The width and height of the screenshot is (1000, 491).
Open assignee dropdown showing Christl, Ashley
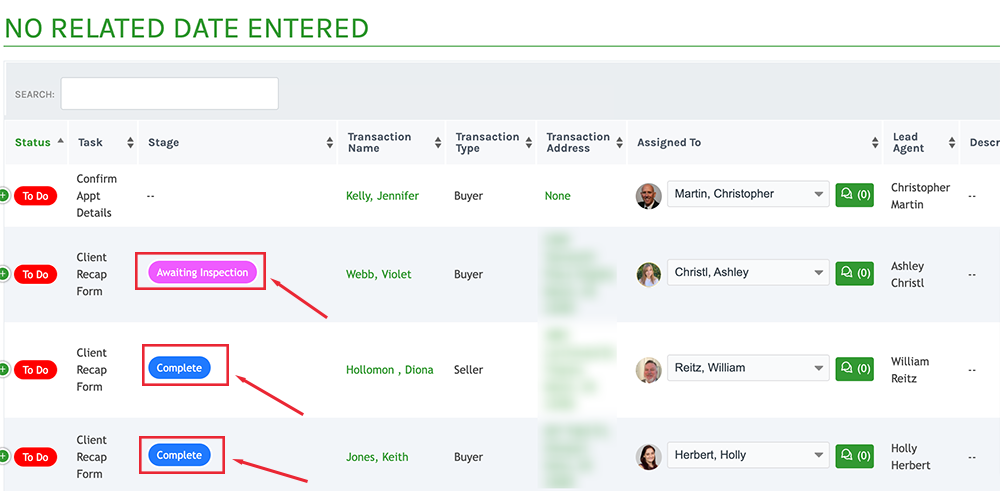748,272
